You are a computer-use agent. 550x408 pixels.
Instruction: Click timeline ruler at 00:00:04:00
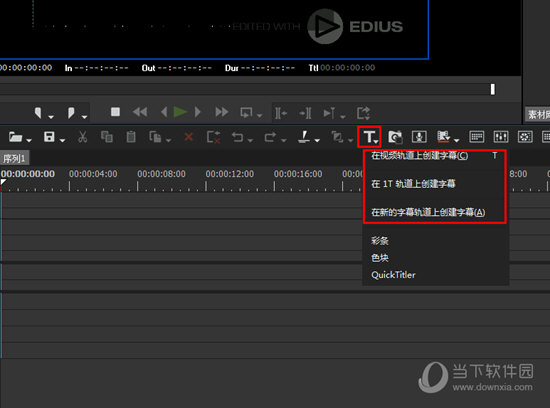click(93, 174)
